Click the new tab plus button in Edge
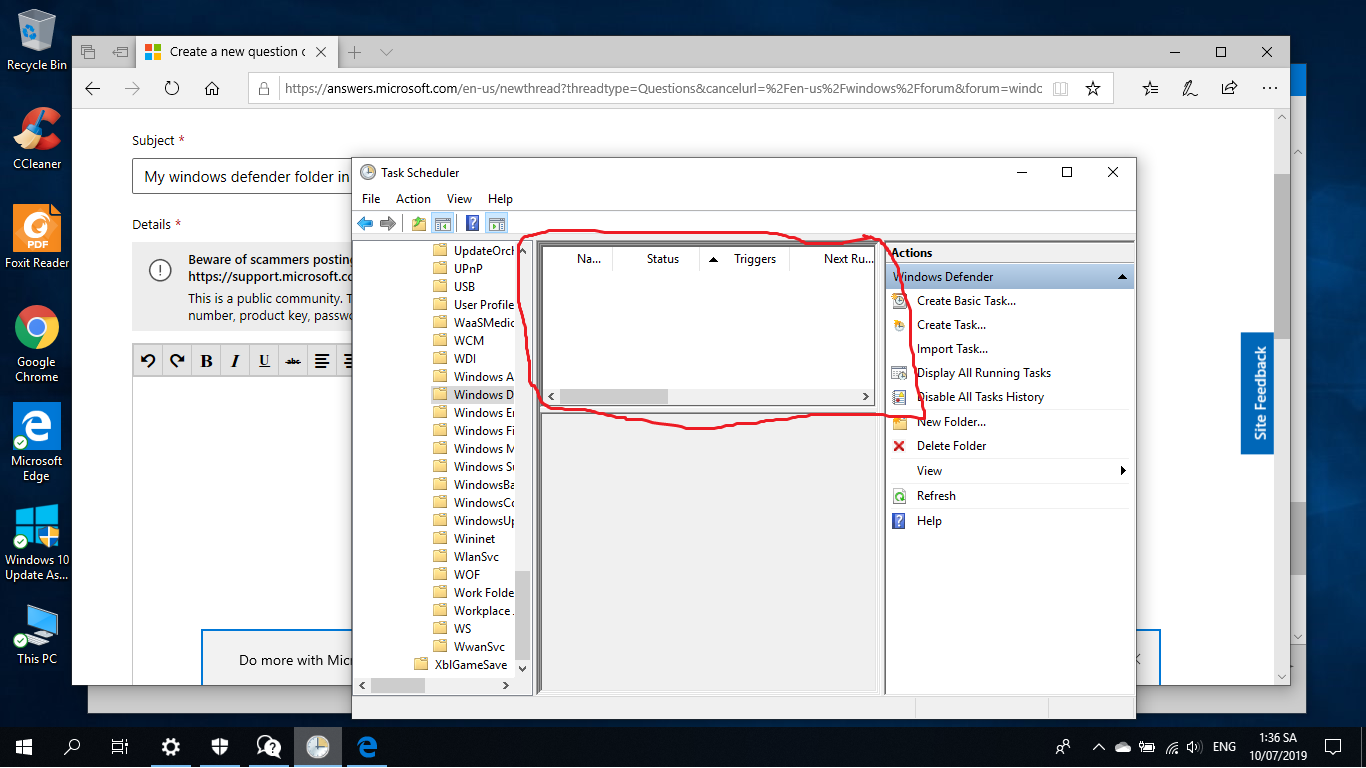This screenshot has width=1366, height=768. tap(354, 52)
